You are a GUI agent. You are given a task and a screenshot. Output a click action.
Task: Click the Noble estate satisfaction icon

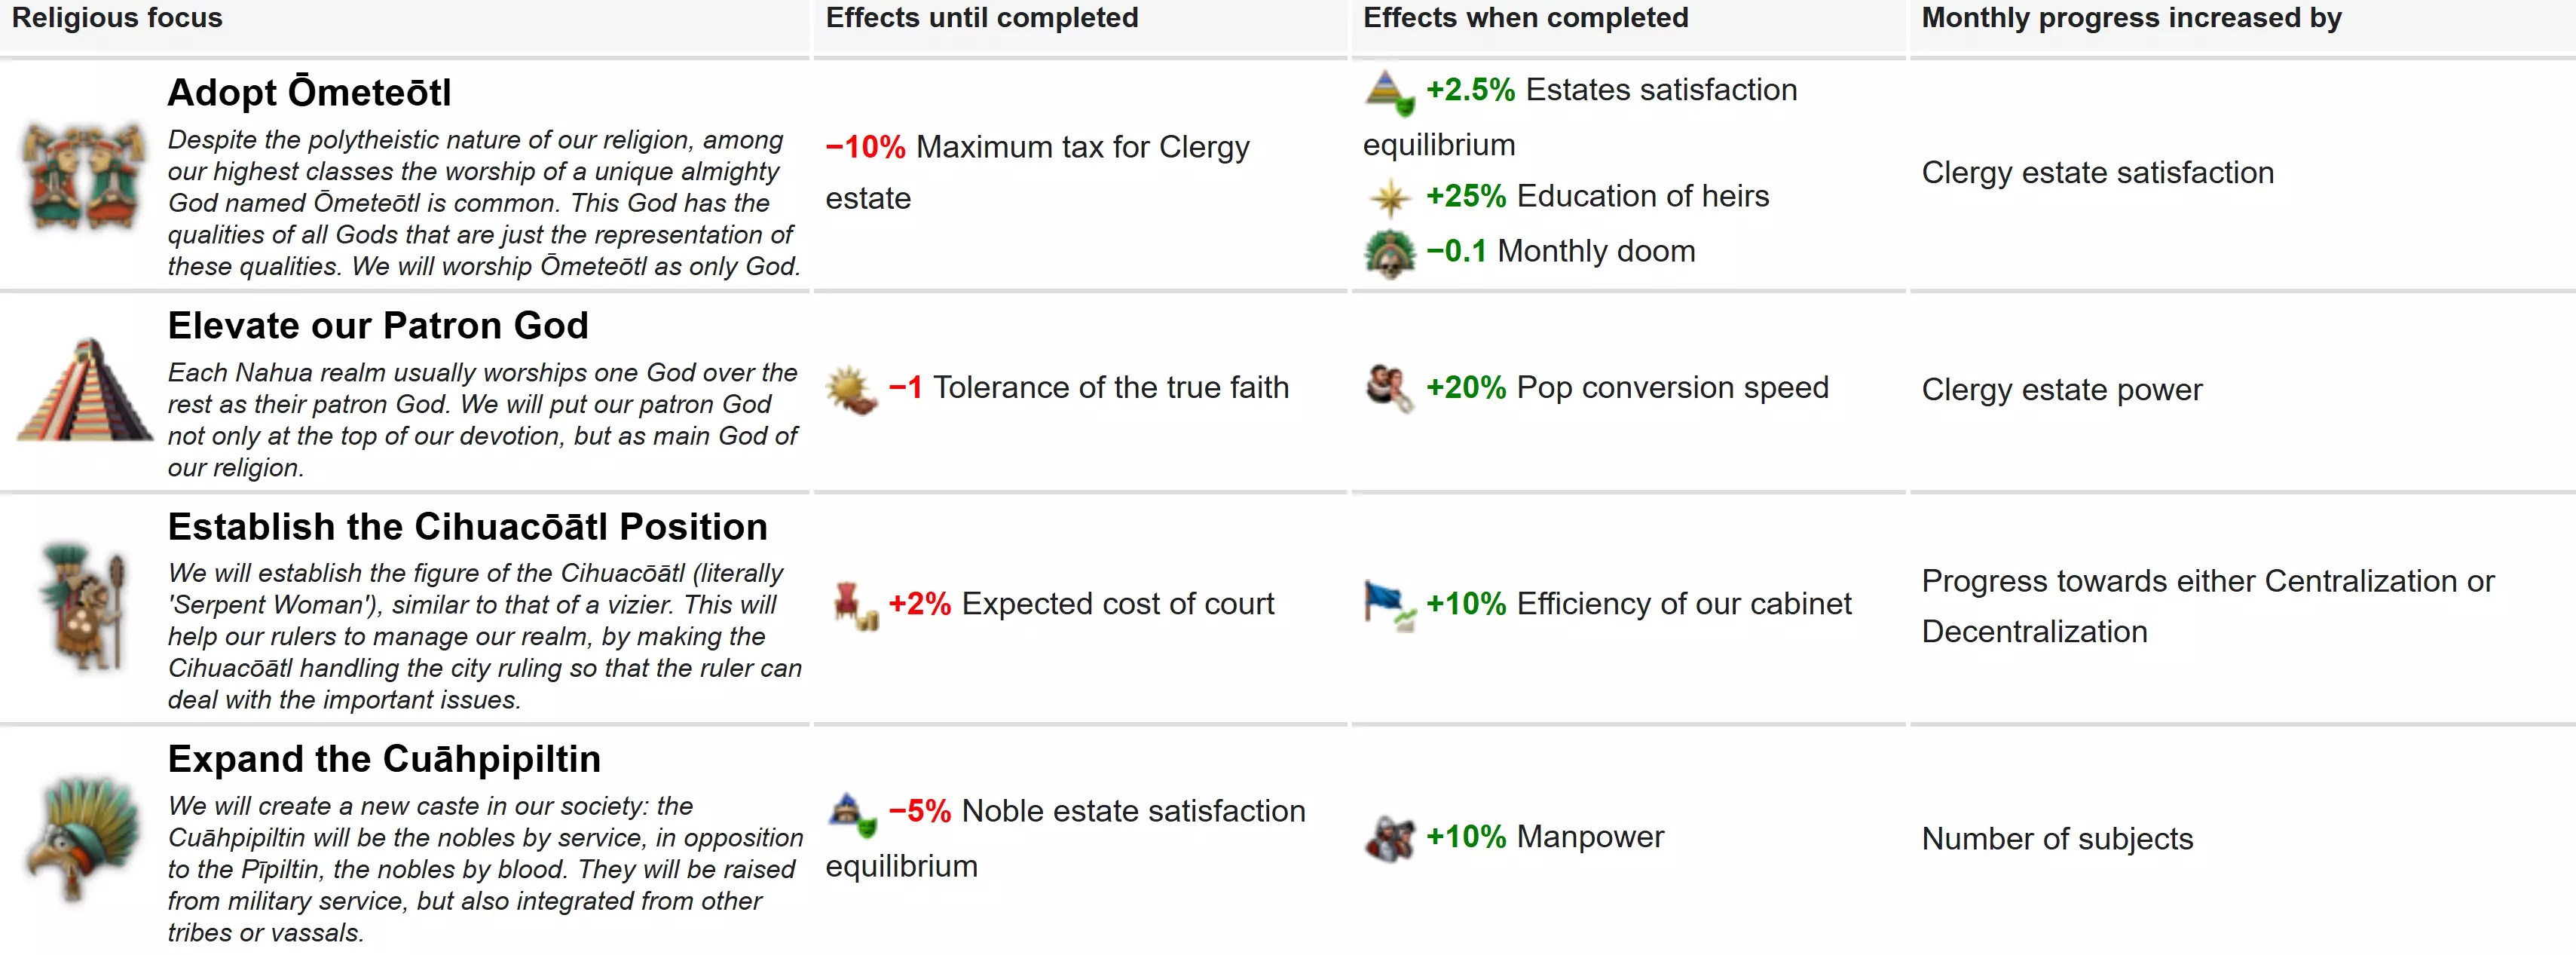click(x=852, y=814)
